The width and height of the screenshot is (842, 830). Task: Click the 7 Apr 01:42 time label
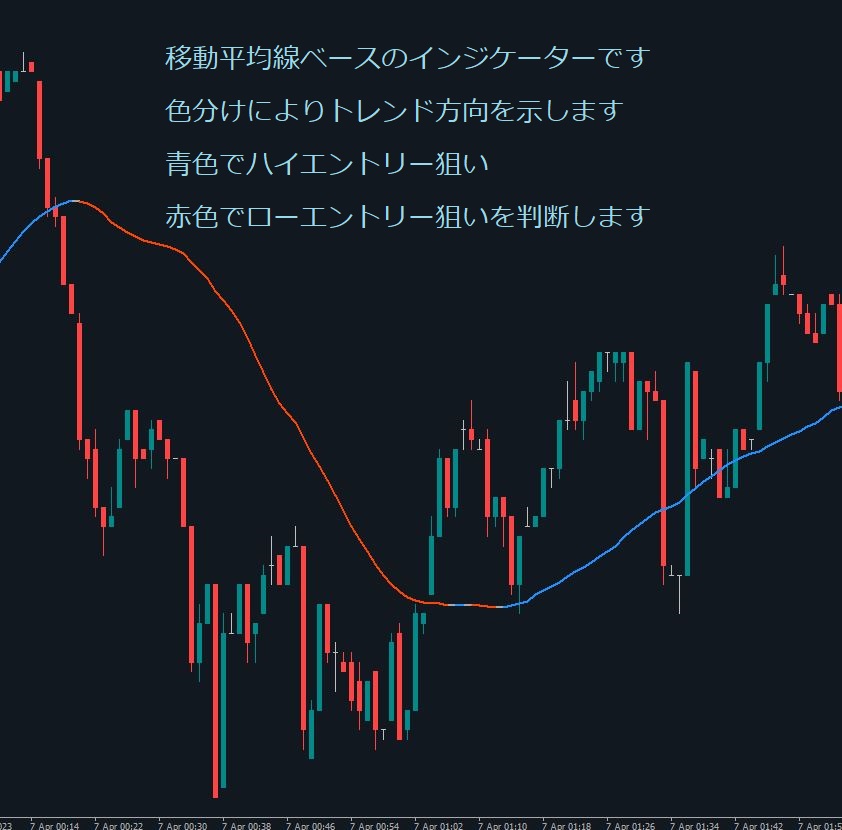[x=759, y=826]
